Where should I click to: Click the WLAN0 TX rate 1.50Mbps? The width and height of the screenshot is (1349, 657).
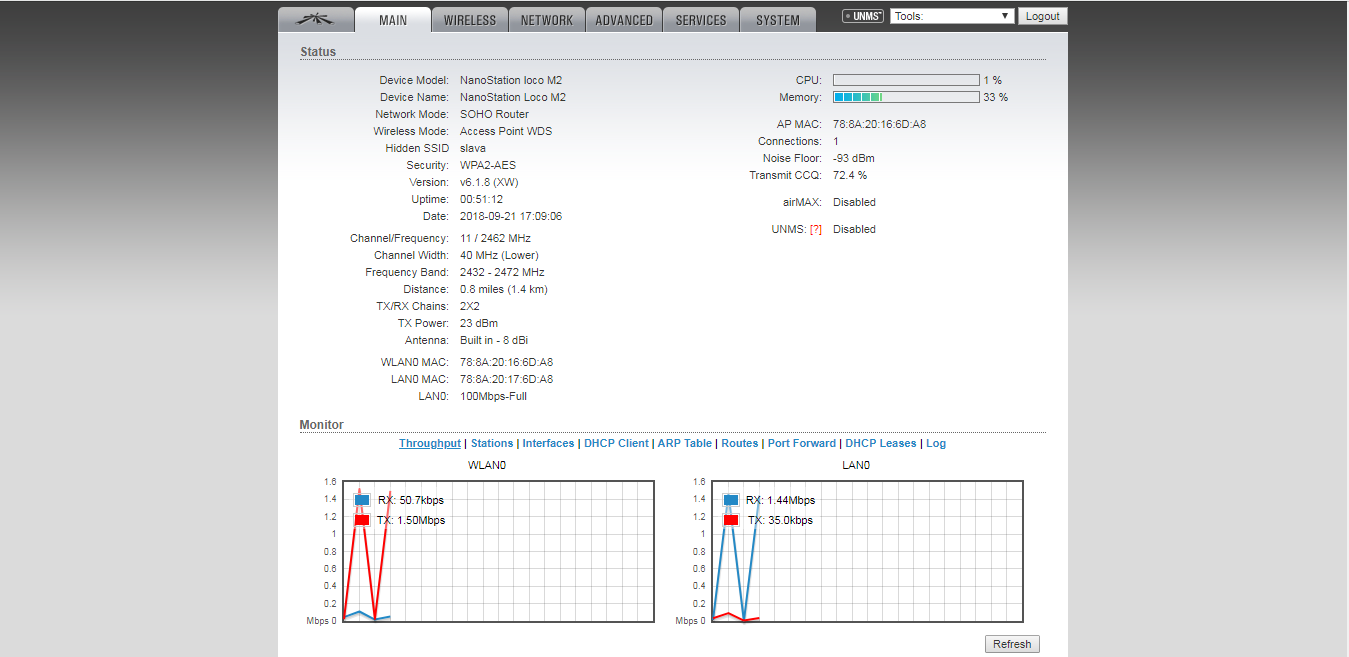(x=421, y=520)
